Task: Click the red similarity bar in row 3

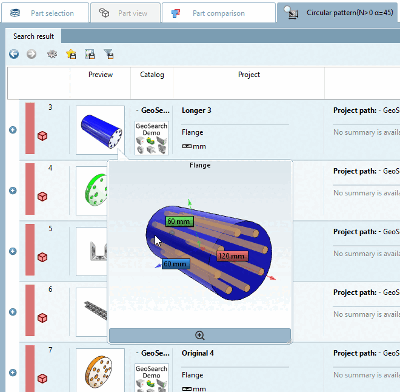Action: 30,128
